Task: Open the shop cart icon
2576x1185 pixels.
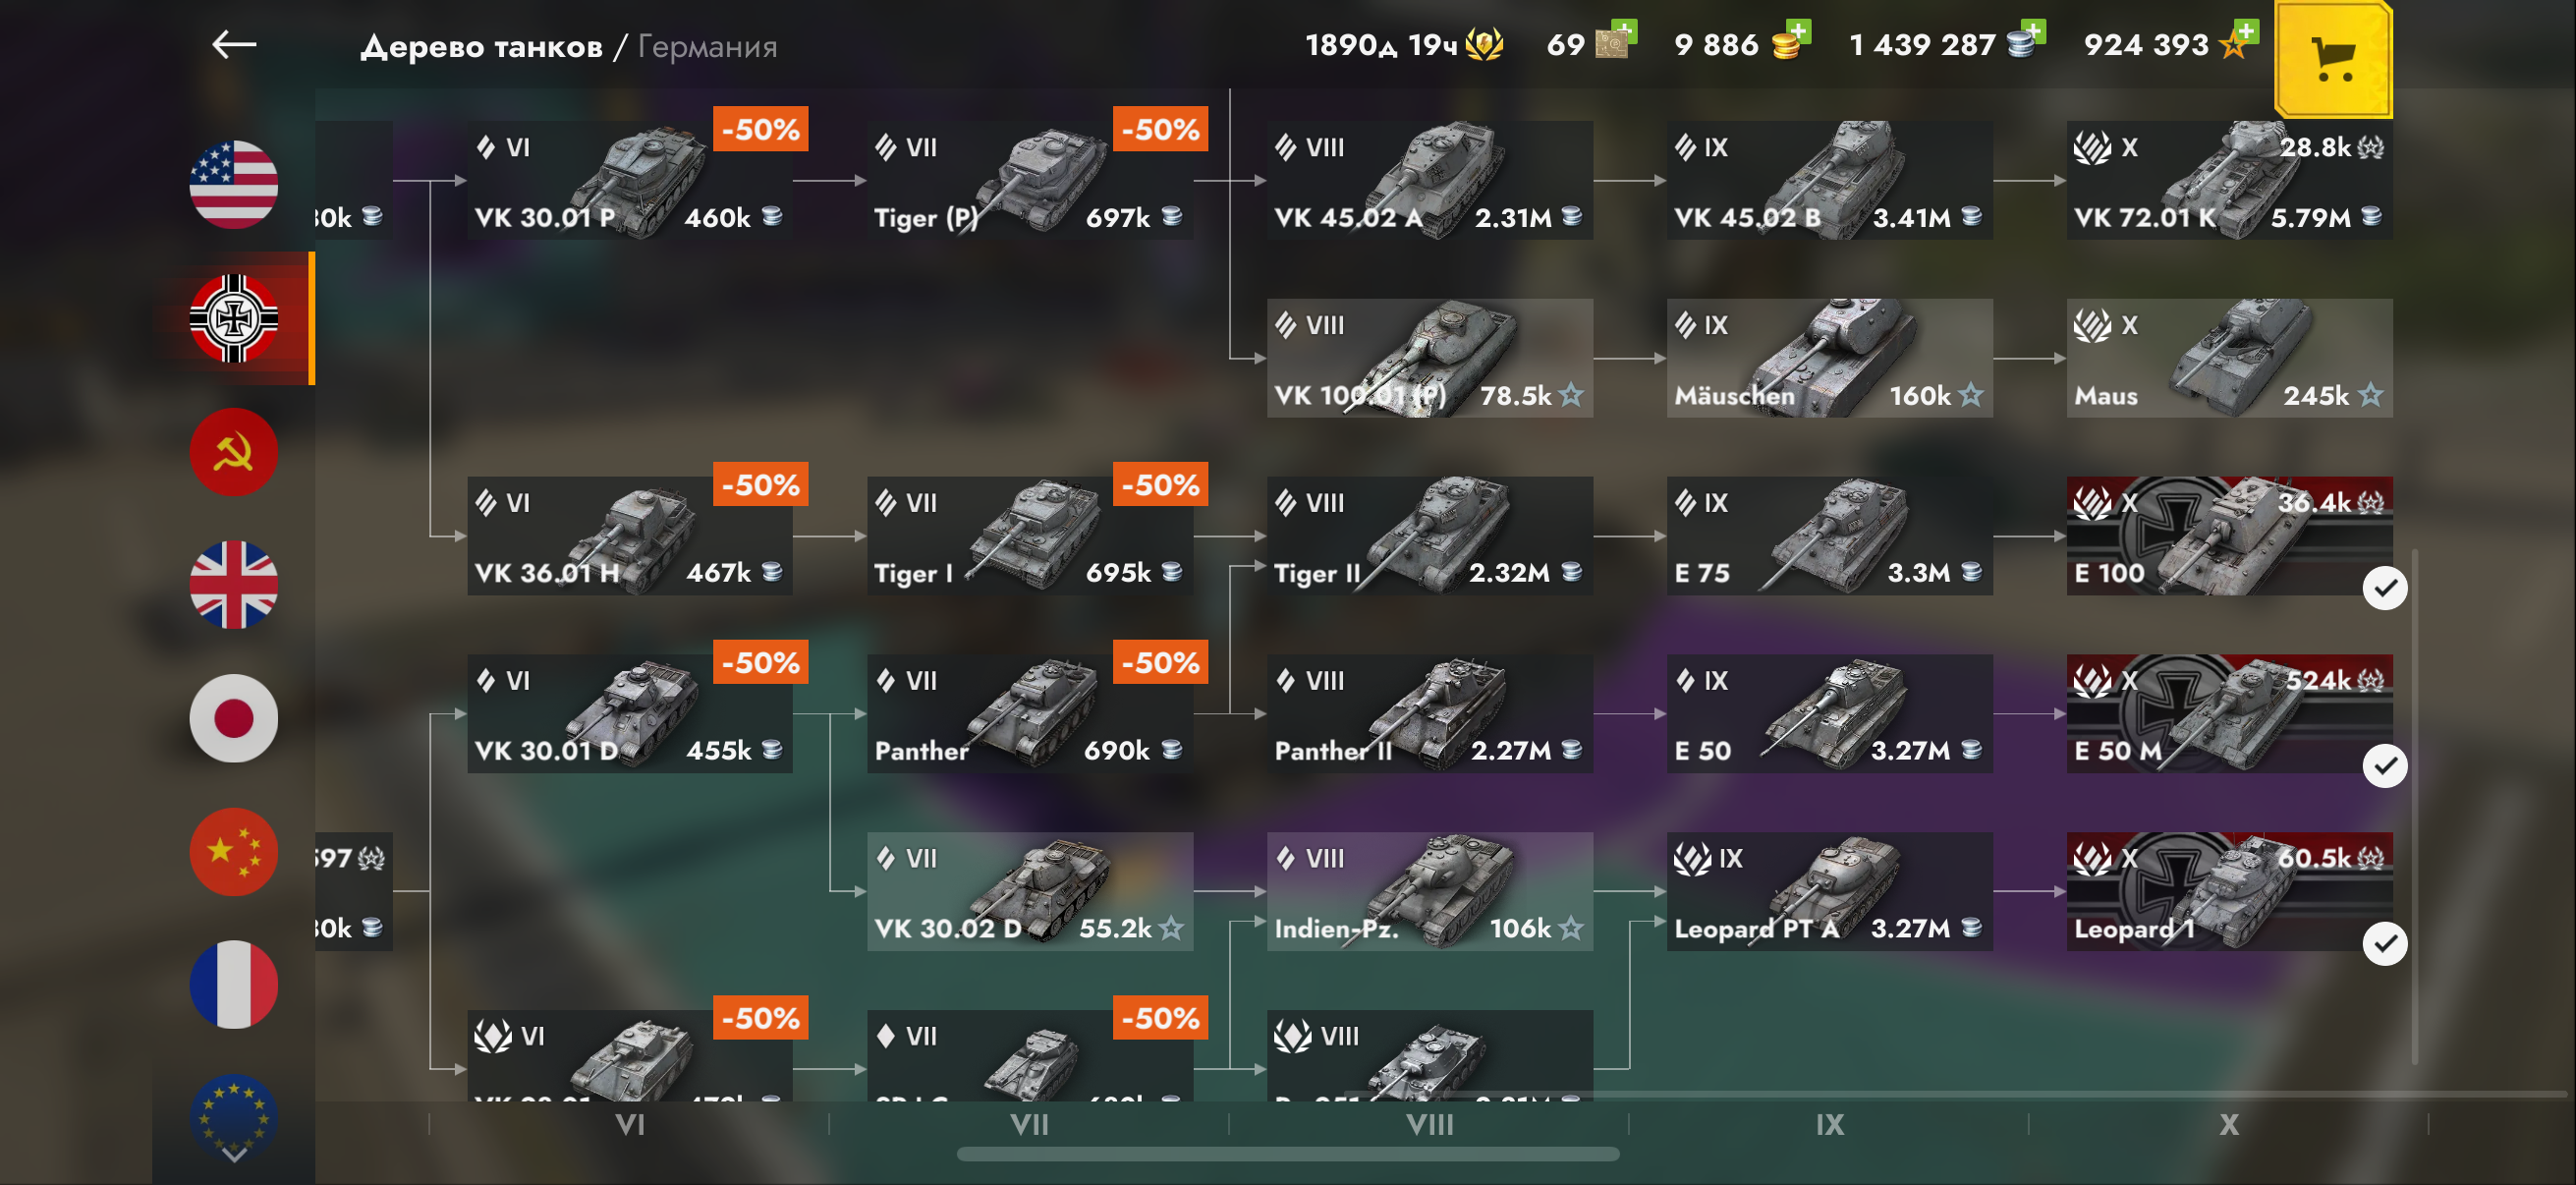Action: coord(2333,60)
